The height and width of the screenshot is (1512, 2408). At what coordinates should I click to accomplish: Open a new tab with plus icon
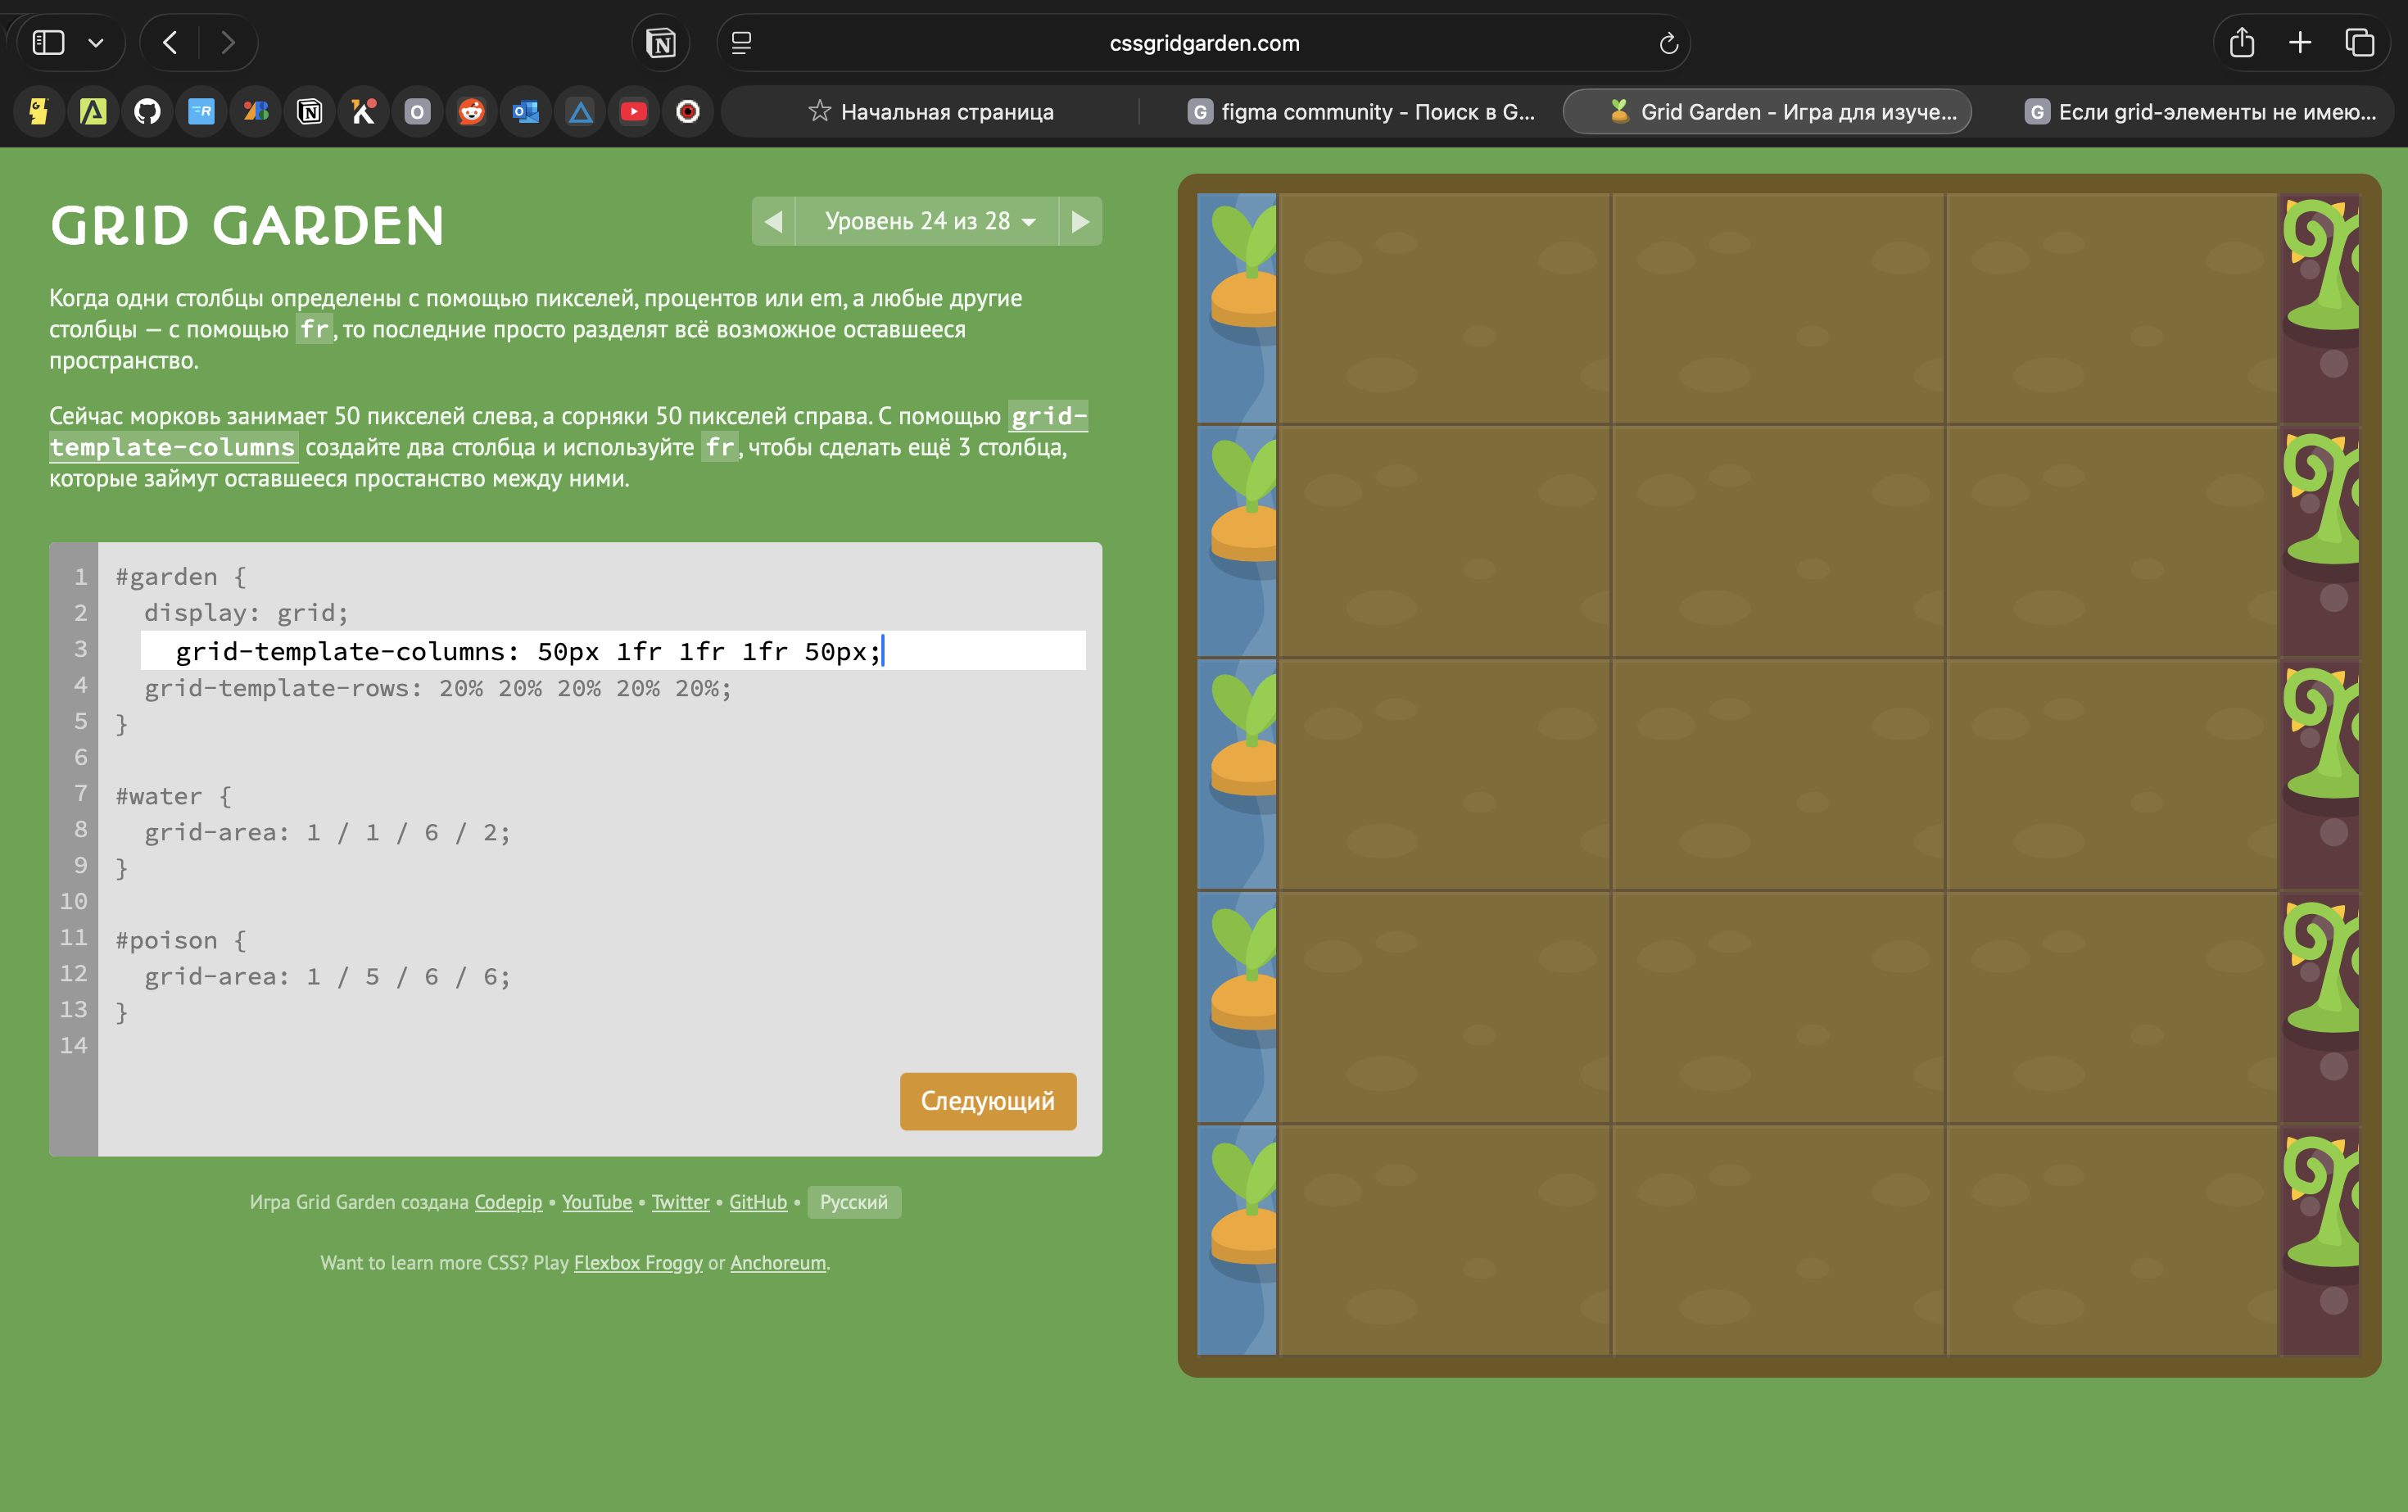2300,43
